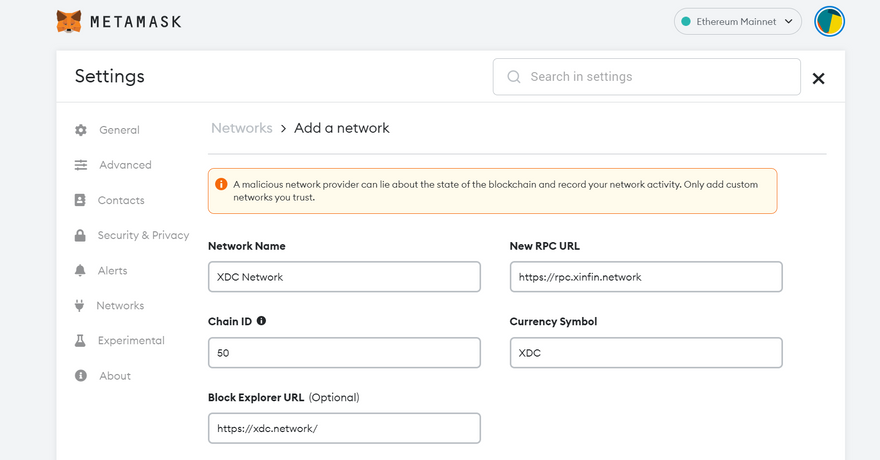Click the Chain ID info tooltip icon
The height and width of the screenshot is (460, 880).
point(262,321)
